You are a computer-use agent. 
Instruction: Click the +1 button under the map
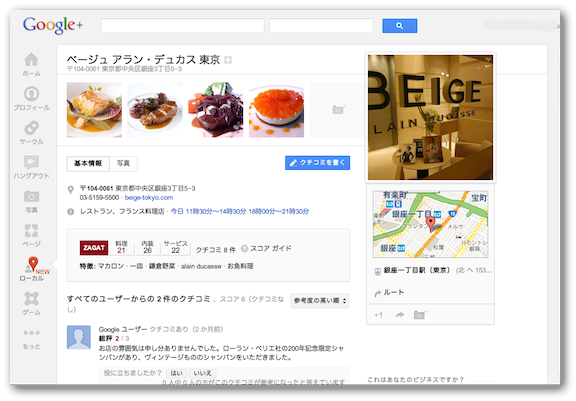378,315
